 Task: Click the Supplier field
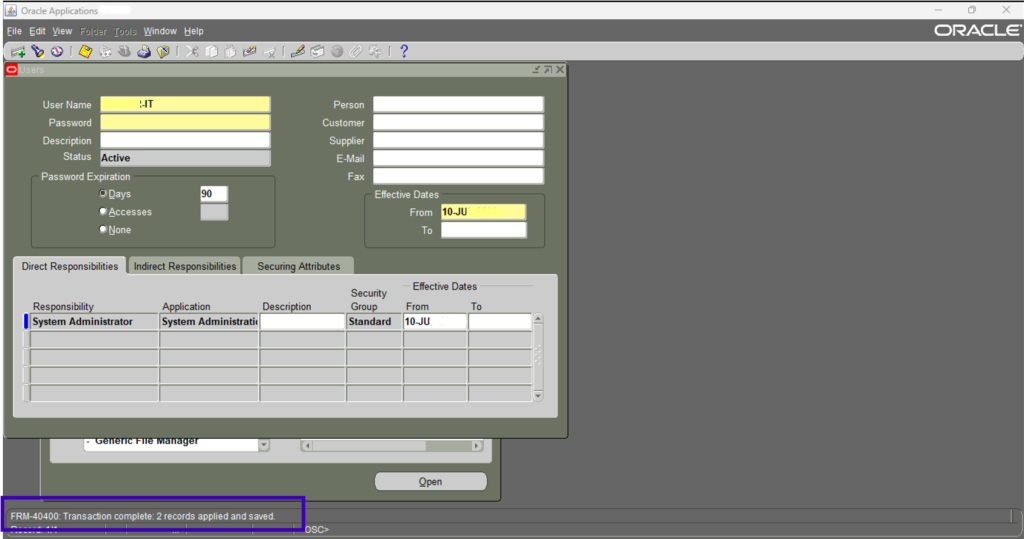(458, 140)
